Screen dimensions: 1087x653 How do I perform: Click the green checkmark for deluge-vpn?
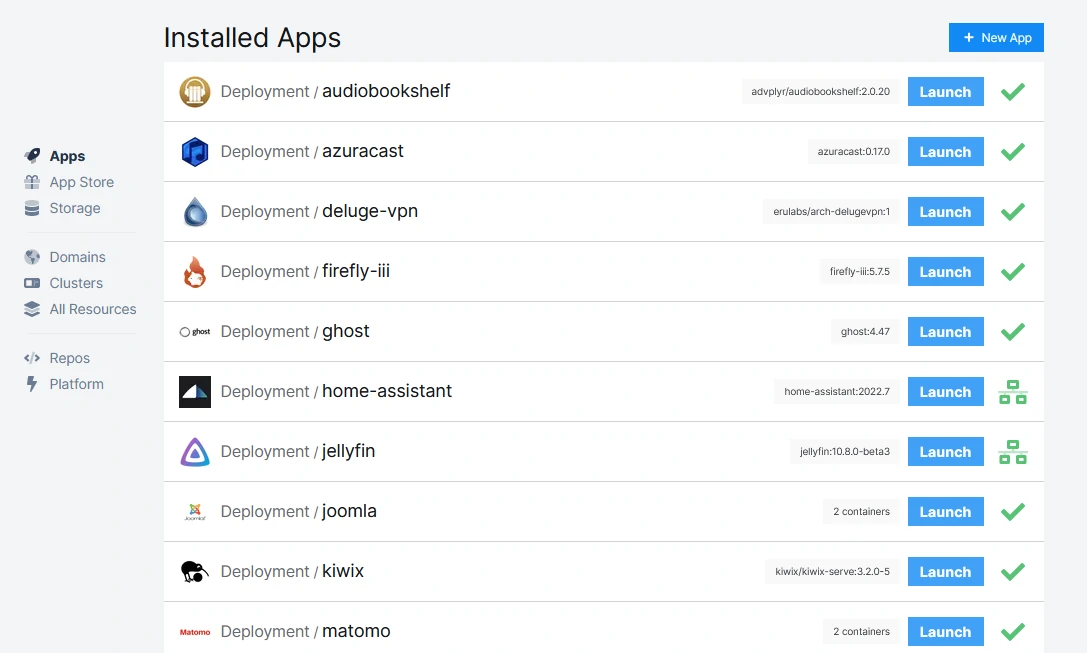(x=1013, y=211)
